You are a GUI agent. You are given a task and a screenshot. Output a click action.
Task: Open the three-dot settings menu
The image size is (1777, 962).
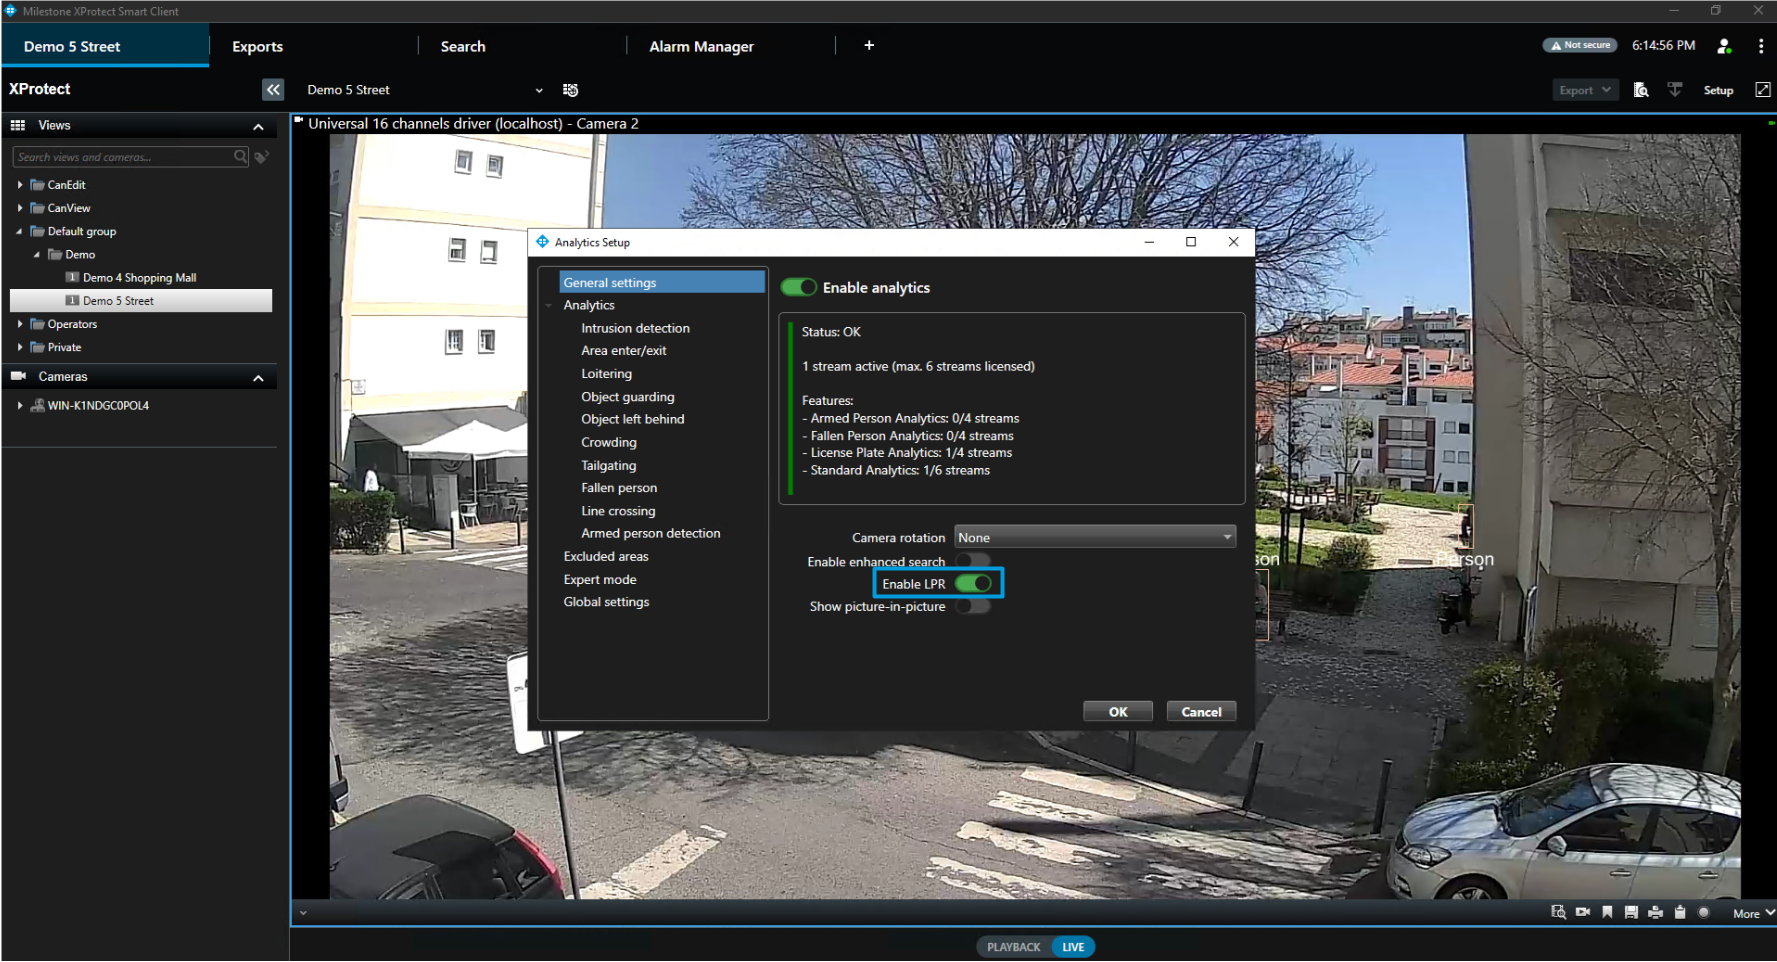coord(1760,46)
